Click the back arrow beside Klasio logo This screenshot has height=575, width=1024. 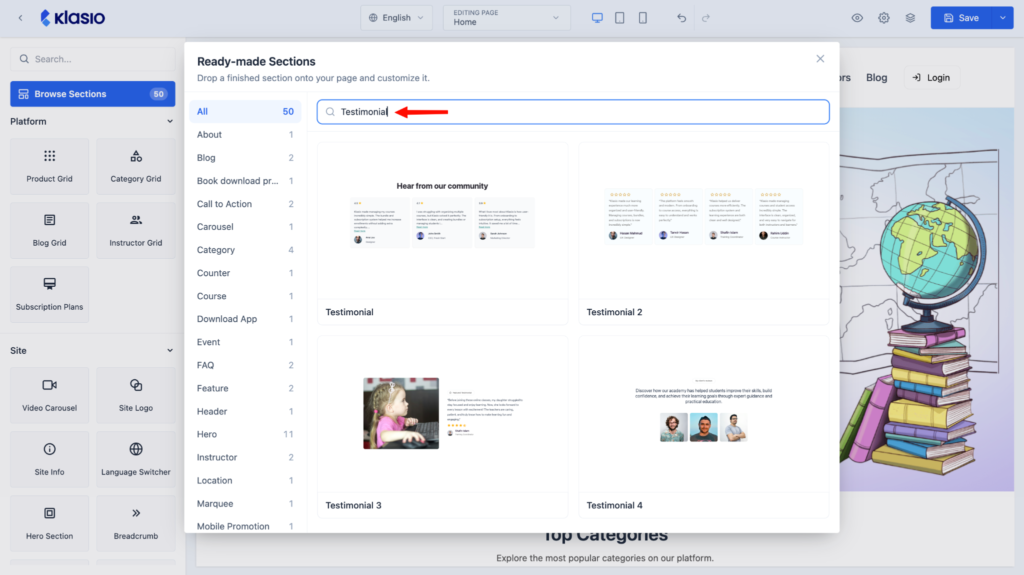[x=20, y=18]
